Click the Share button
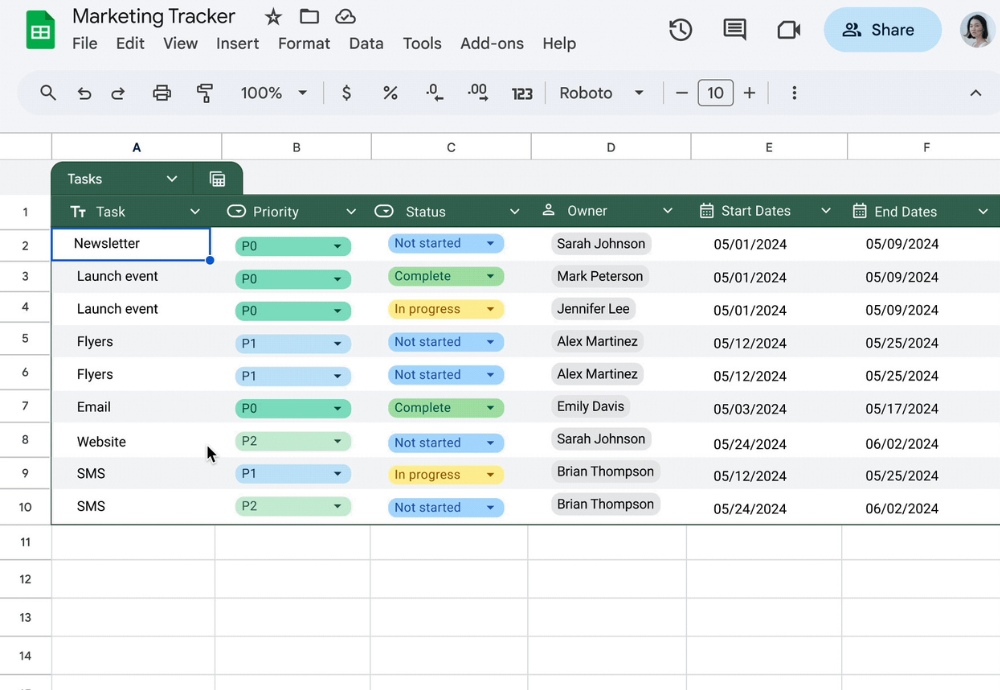Screen dimensions: 1000x690 click(882, 30)
